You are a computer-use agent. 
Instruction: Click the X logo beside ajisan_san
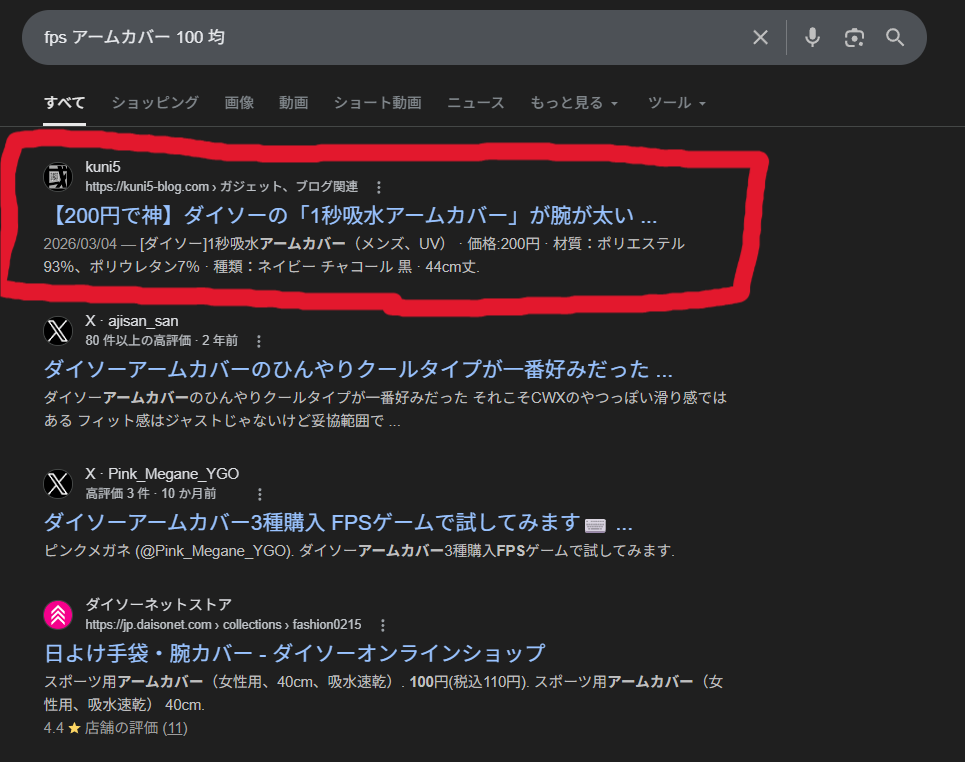(x=58, y=331)
